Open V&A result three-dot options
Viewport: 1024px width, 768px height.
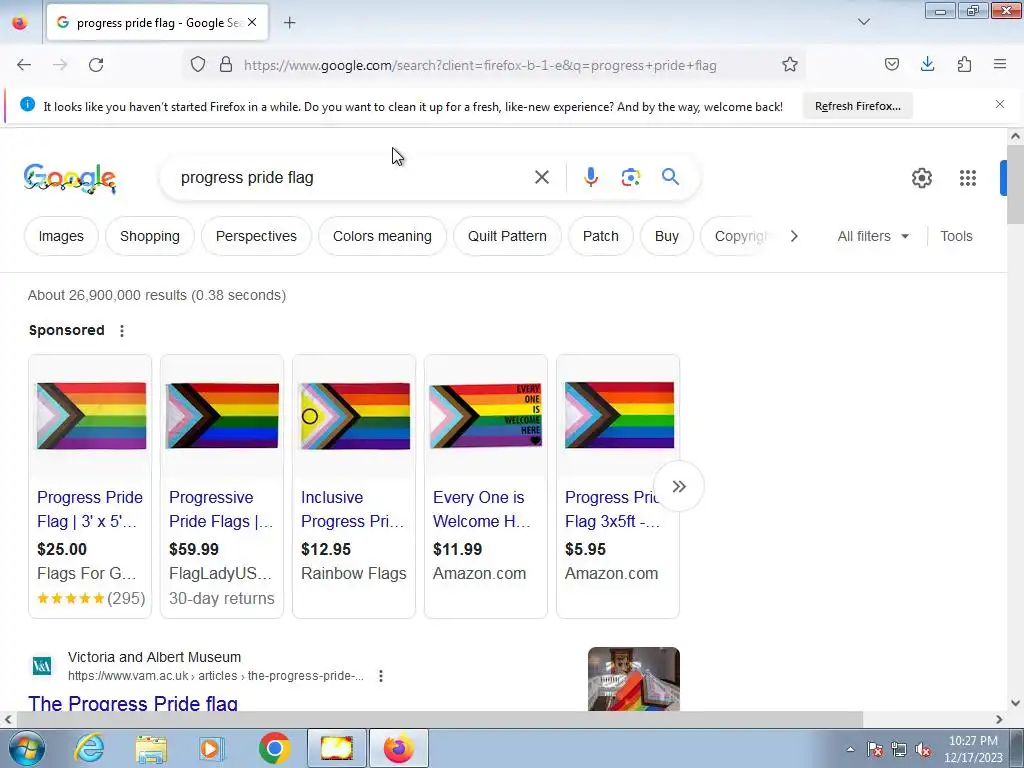pos(381,676)
